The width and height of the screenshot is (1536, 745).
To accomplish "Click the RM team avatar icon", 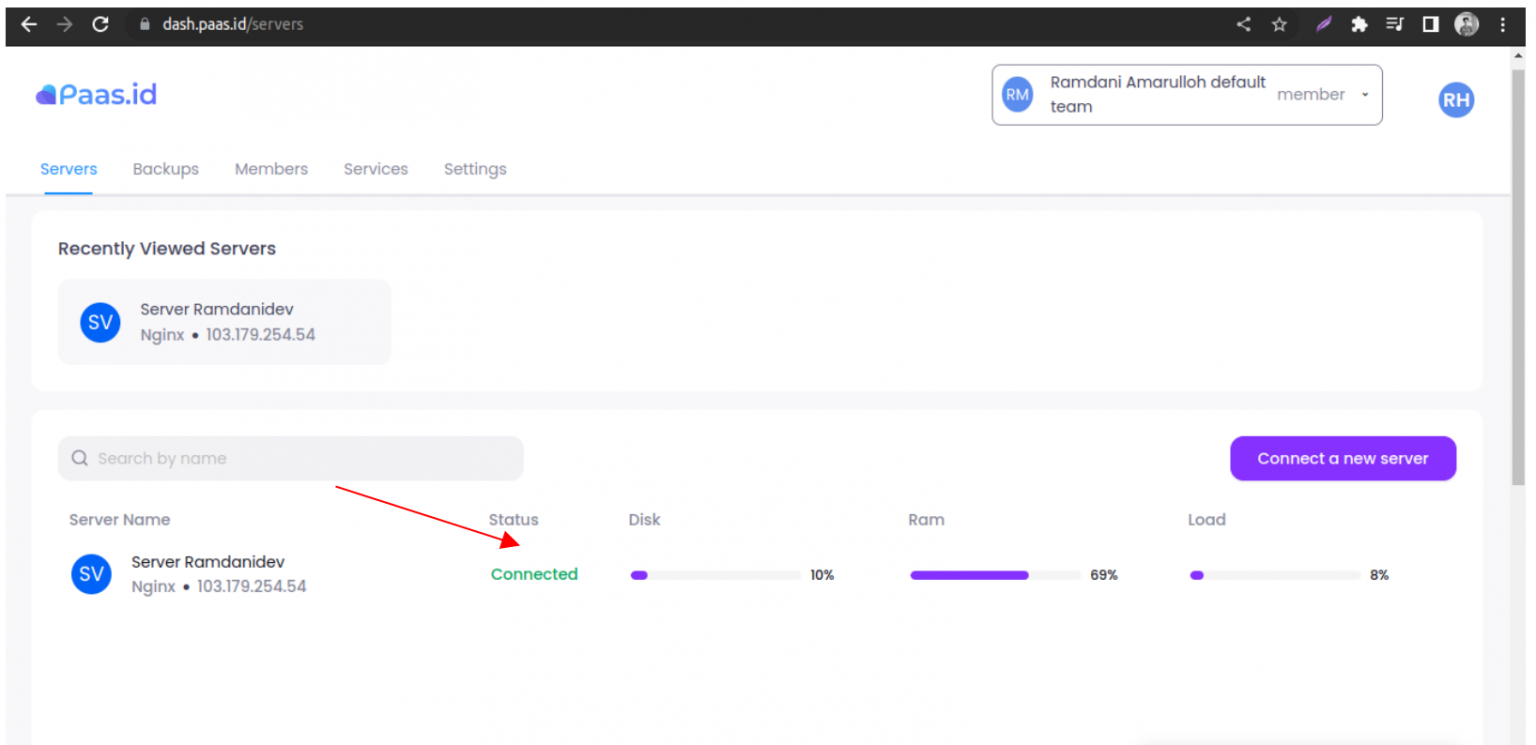I will pyautogui.click(x=1017, y=94).
